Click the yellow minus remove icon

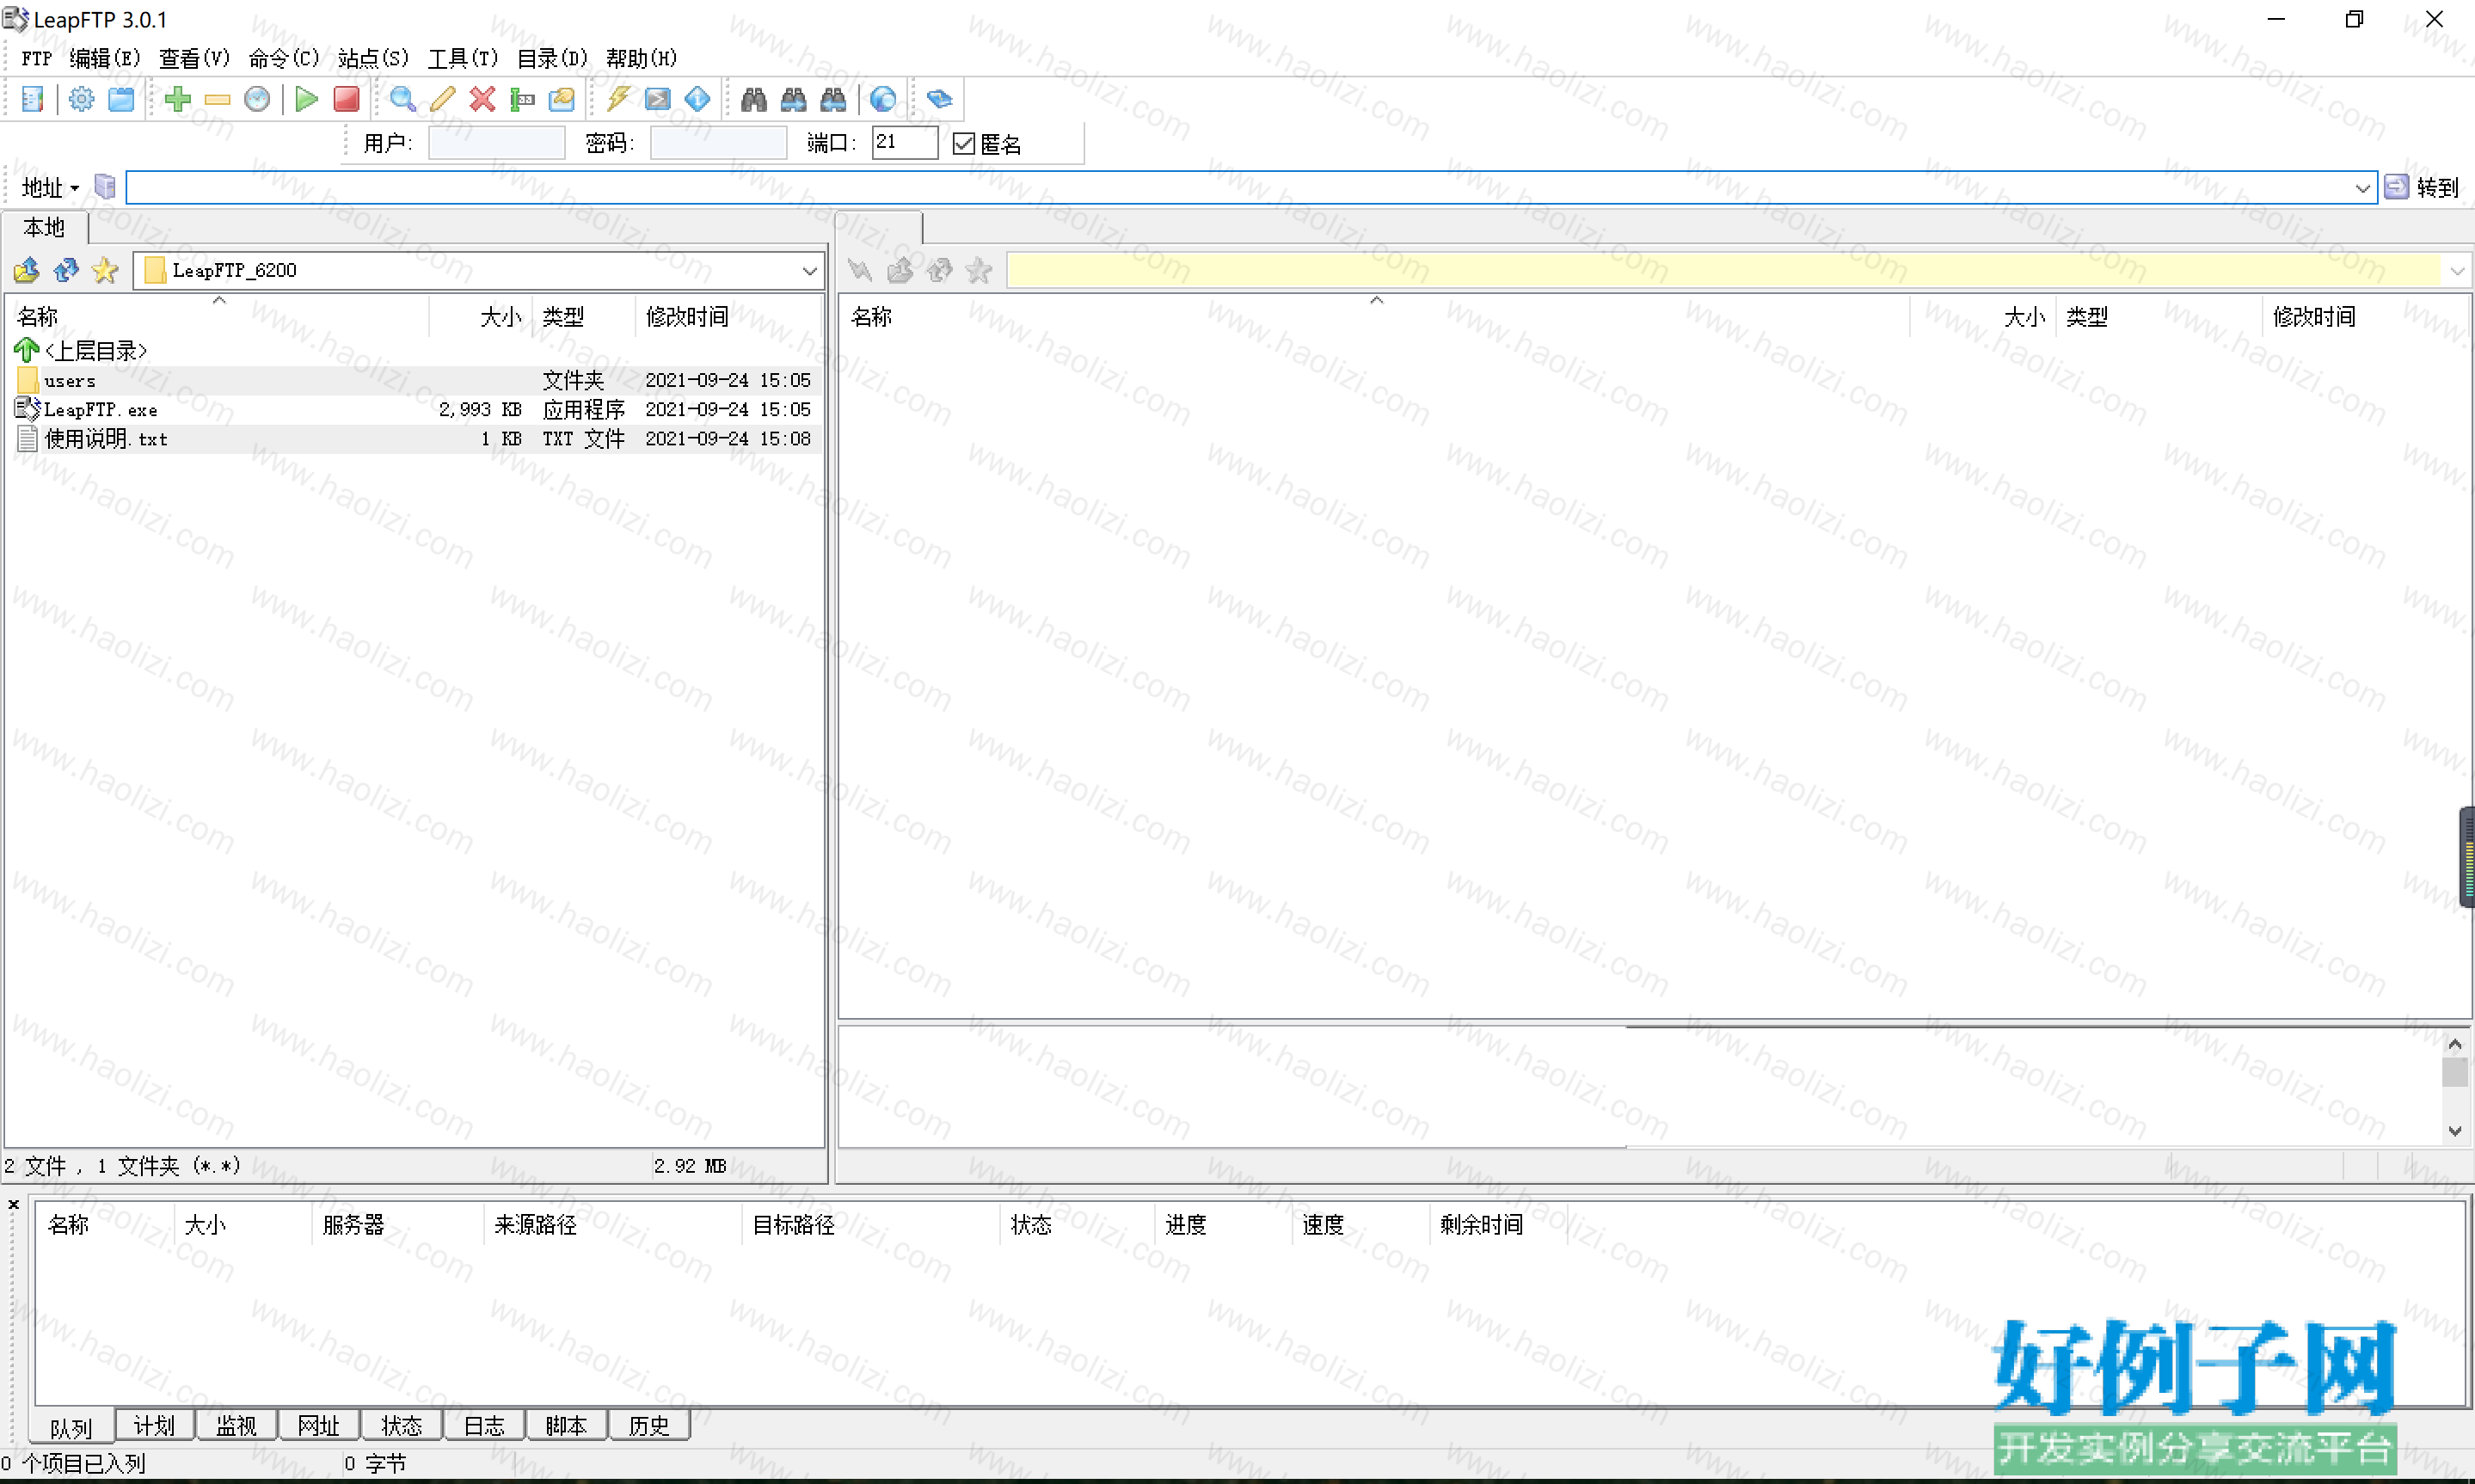(x=217, y=99)
